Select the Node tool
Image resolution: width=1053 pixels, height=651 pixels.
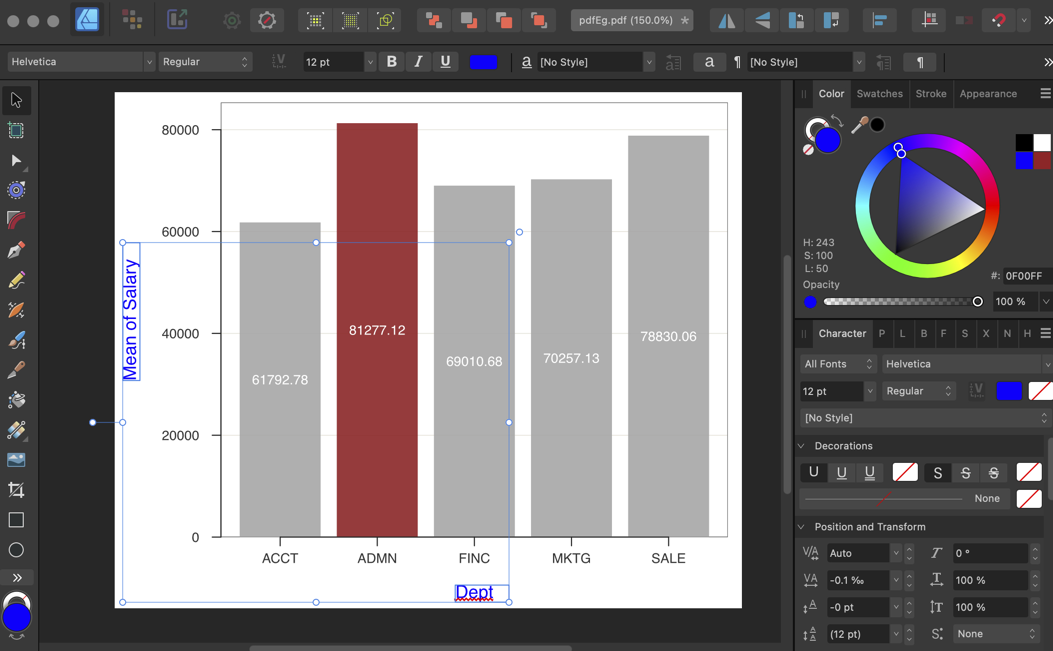pyautogui.click(x=16, y=160)
